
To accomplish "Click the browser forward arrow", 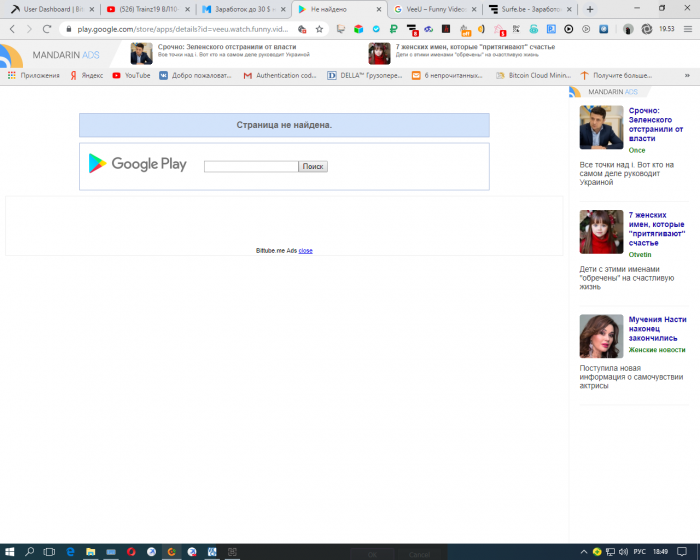I will 29,29.
